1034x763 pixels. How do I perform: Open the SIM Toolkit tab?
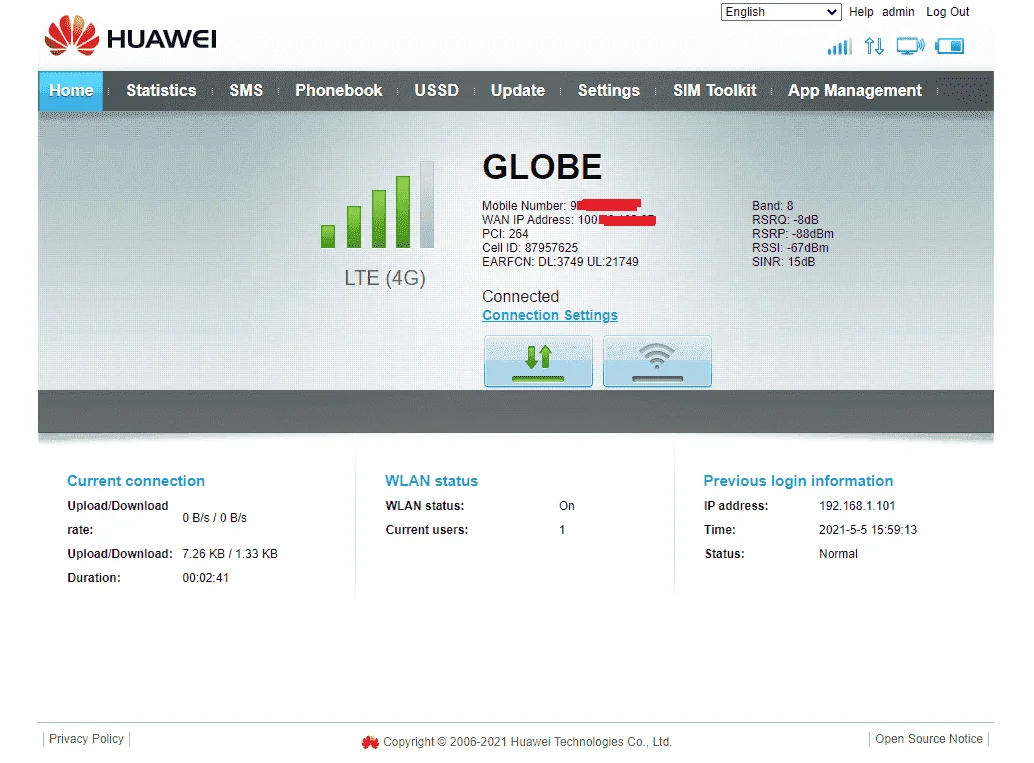(x=714, y=90)
